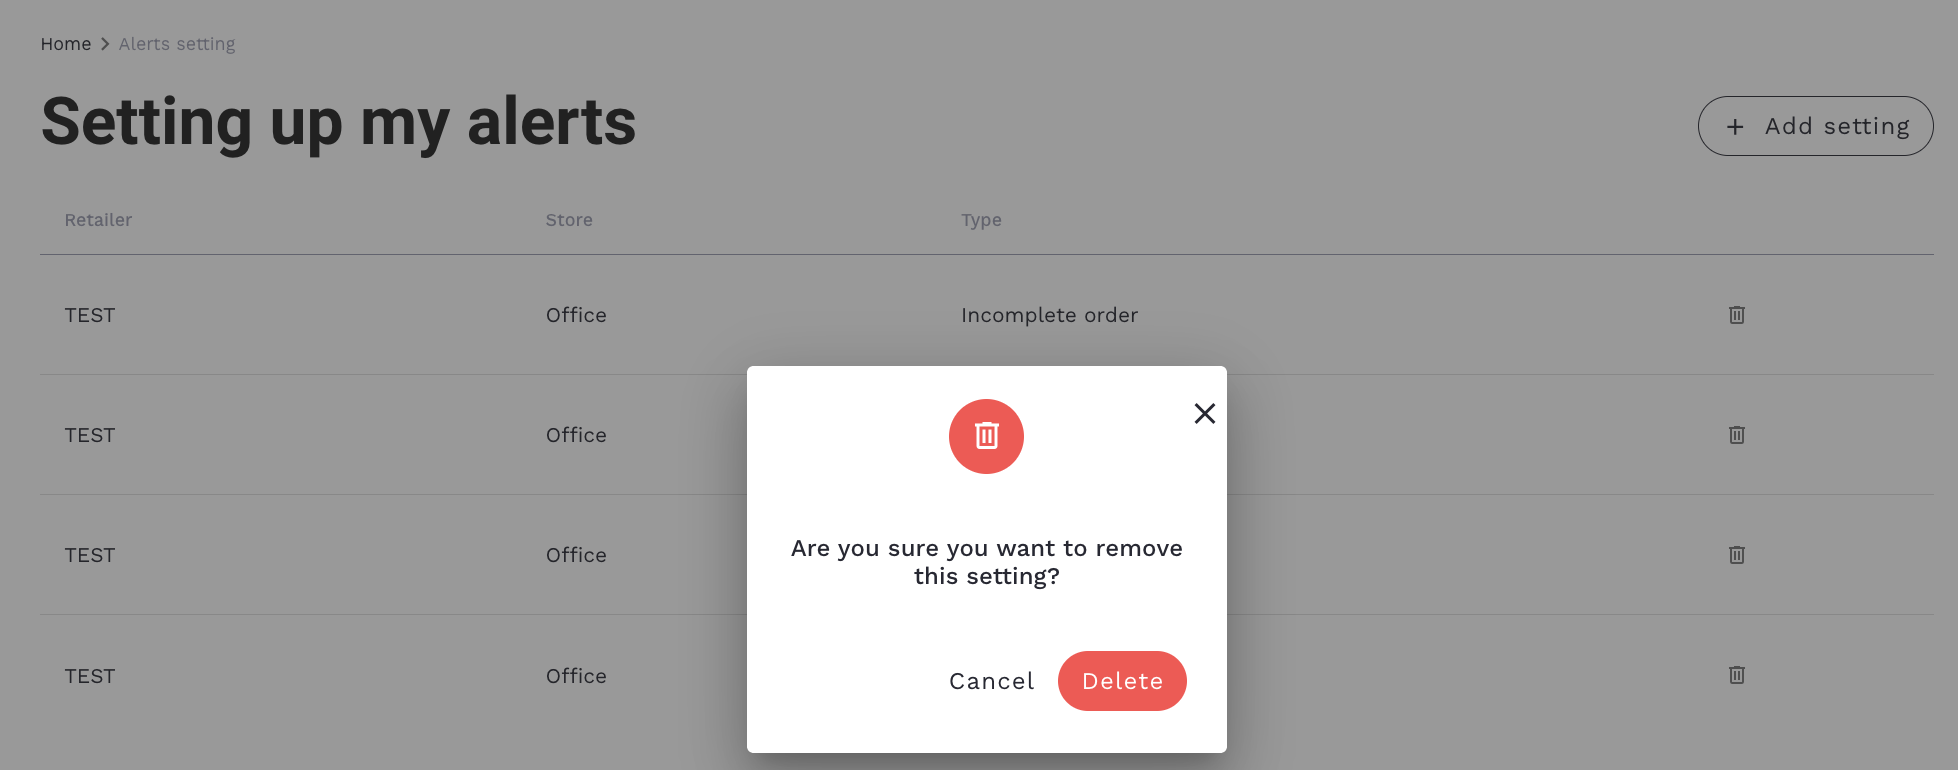The height and width of the screenshot is (770, 1958).
Task: Select the Incomplete order type cell
Action: coord(1049,315)
